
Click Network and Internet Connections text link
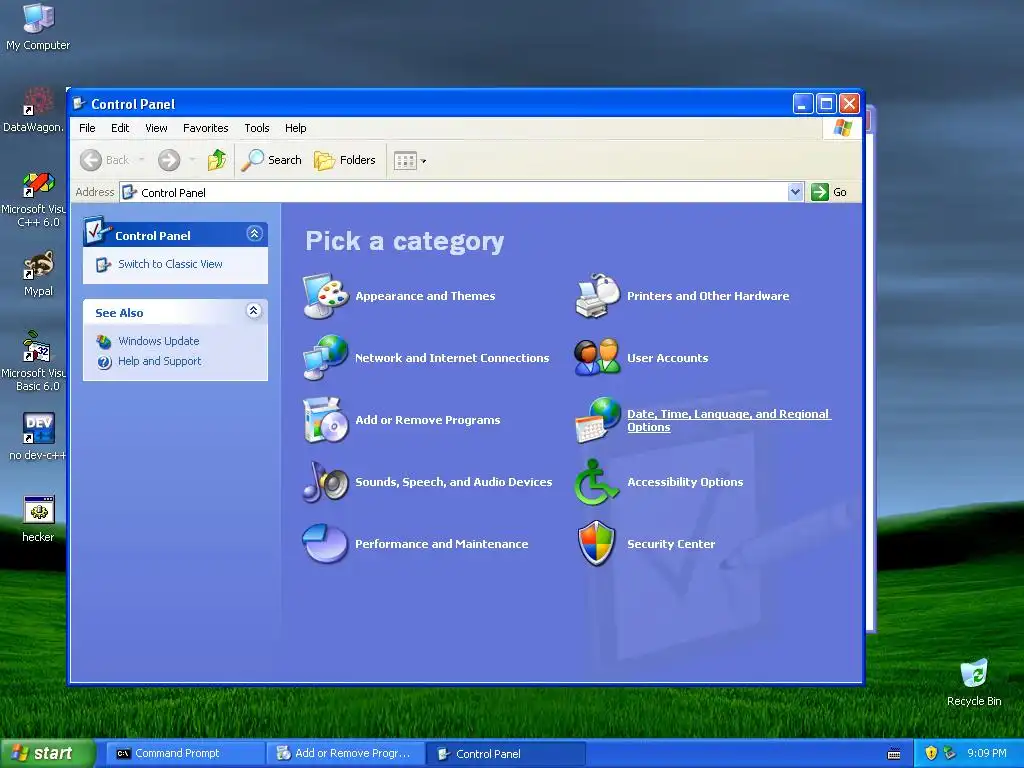452,358
